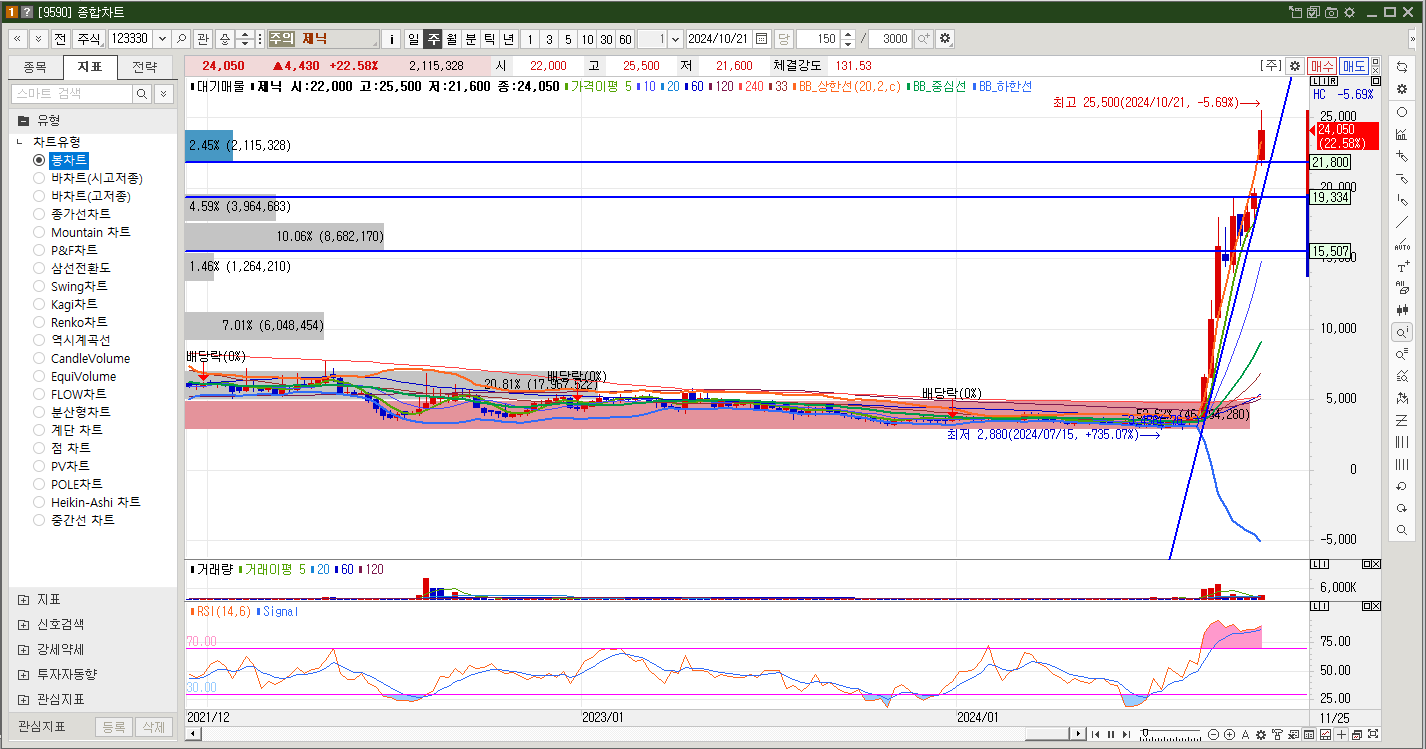
Task: Open chart settings gear in top toolbar
Action: 945,39
